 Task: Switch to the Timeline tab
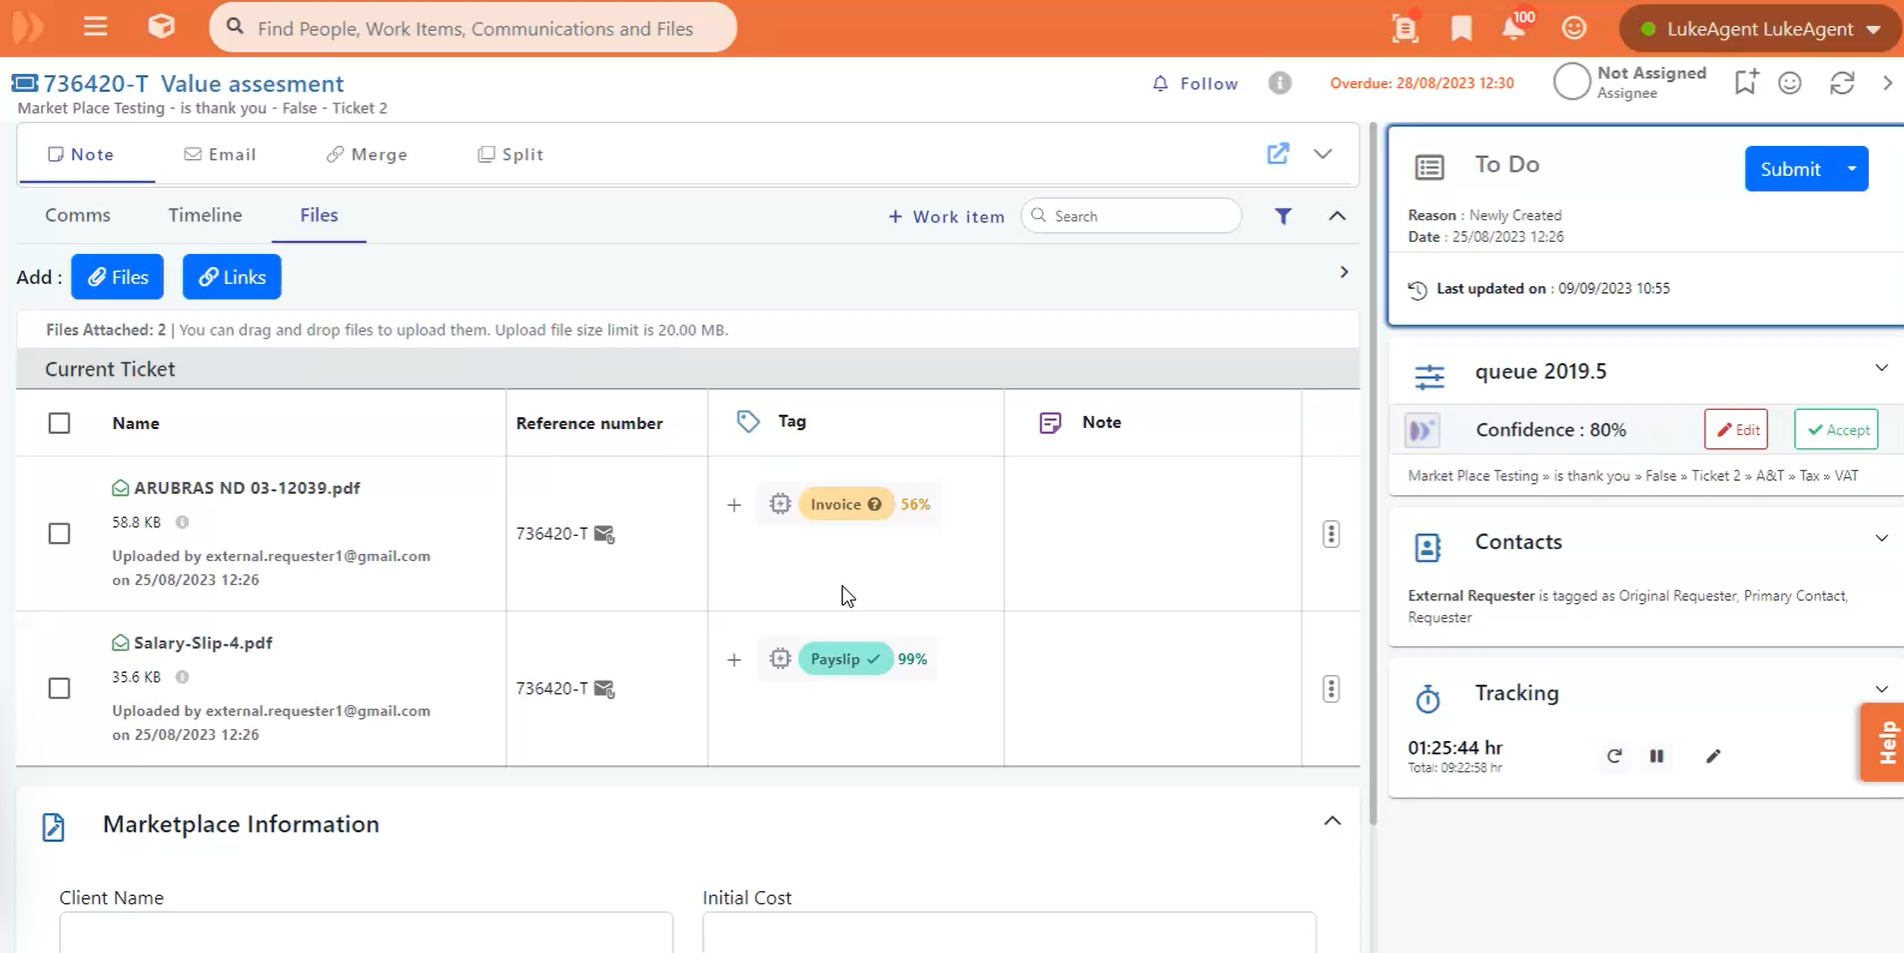coord(205,215)
